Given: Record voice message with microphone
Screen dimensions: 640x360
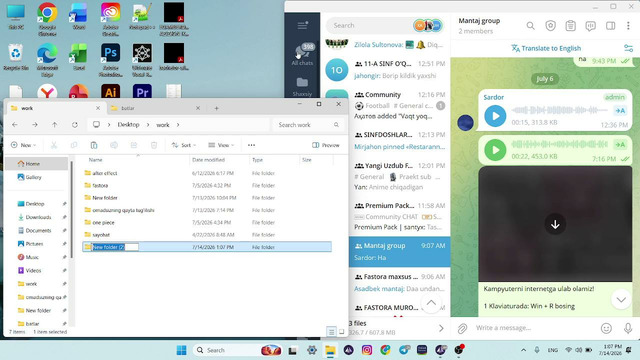Looking at the screenshot, I should [628, 328].
